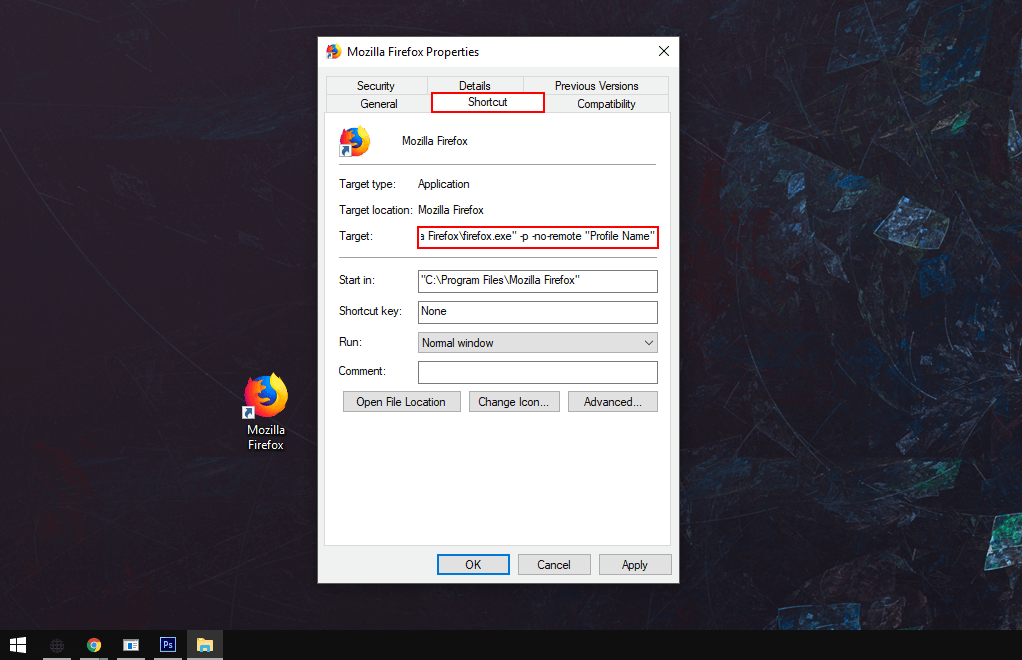Click the Firefox icon in Properties title bar
This screenshot has width=1022, height=660.
tap(334, 51)
